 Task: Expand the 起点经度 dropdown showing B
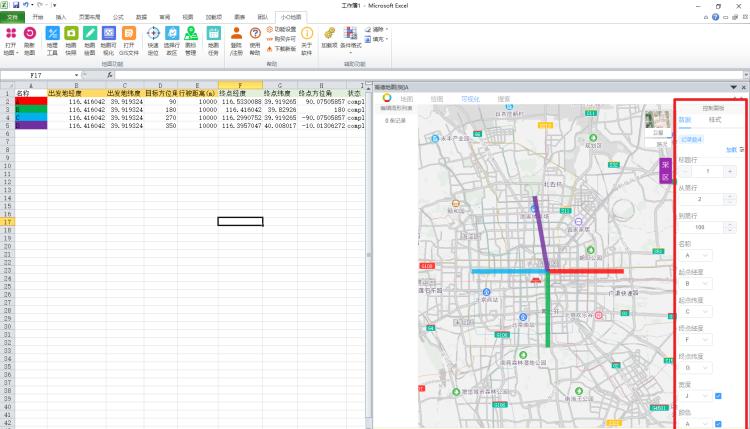(697, 283)
